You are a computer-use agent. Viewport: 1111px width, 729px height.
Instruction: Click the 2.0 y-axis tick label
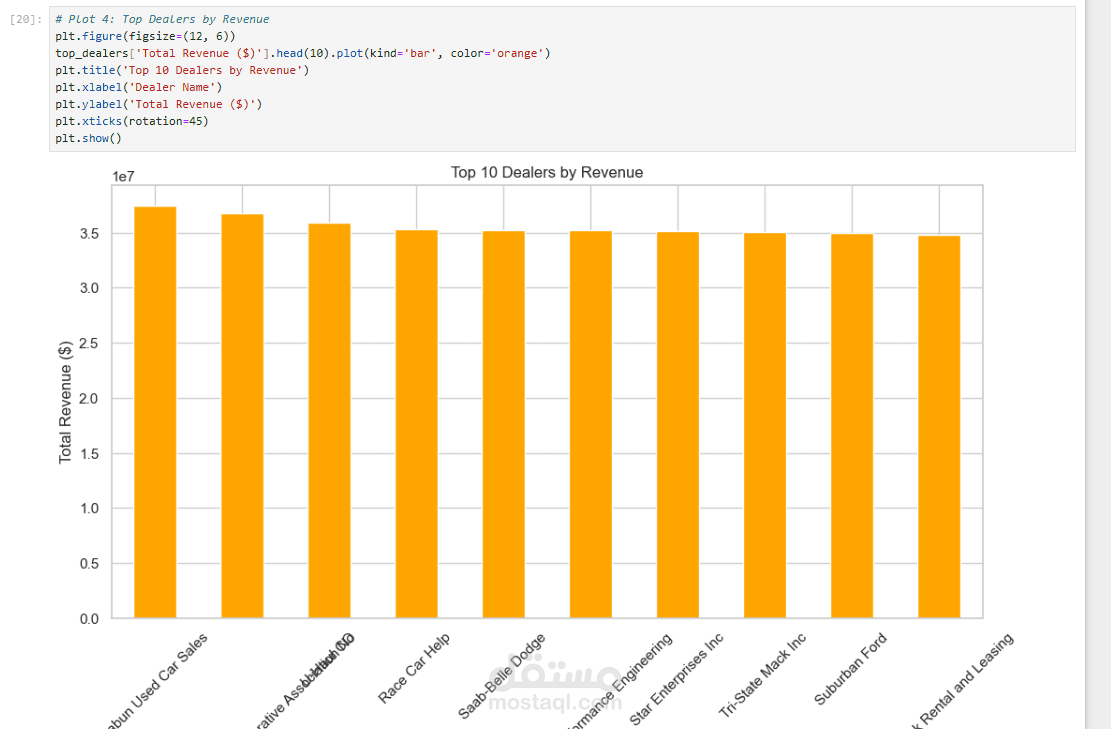[x=89, y=399]
